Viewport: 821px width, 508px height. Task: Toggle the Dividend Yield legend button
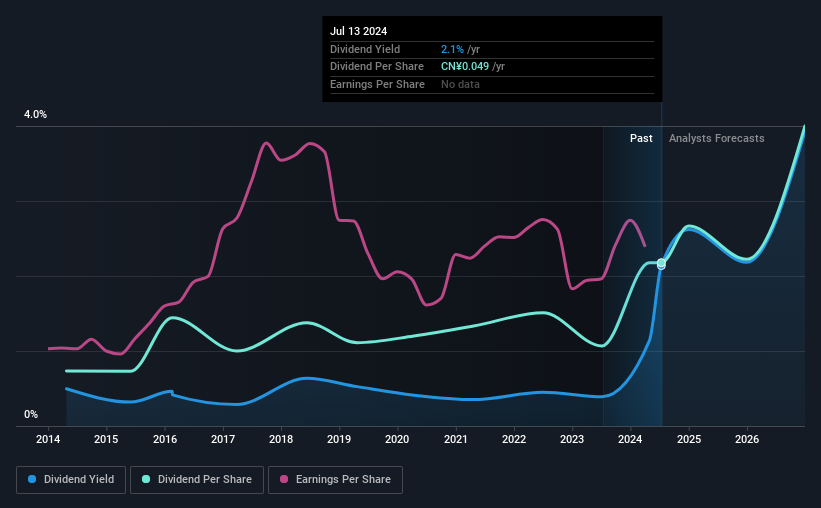coord(71,480)
